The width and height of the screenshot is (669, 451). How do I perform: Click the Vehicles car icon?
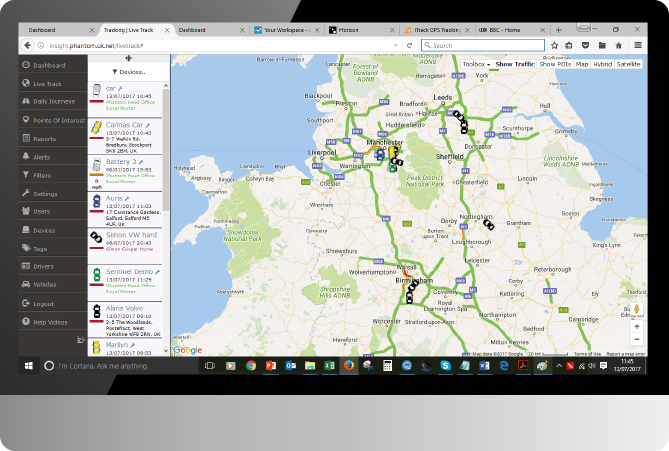[x=26, y=284]
